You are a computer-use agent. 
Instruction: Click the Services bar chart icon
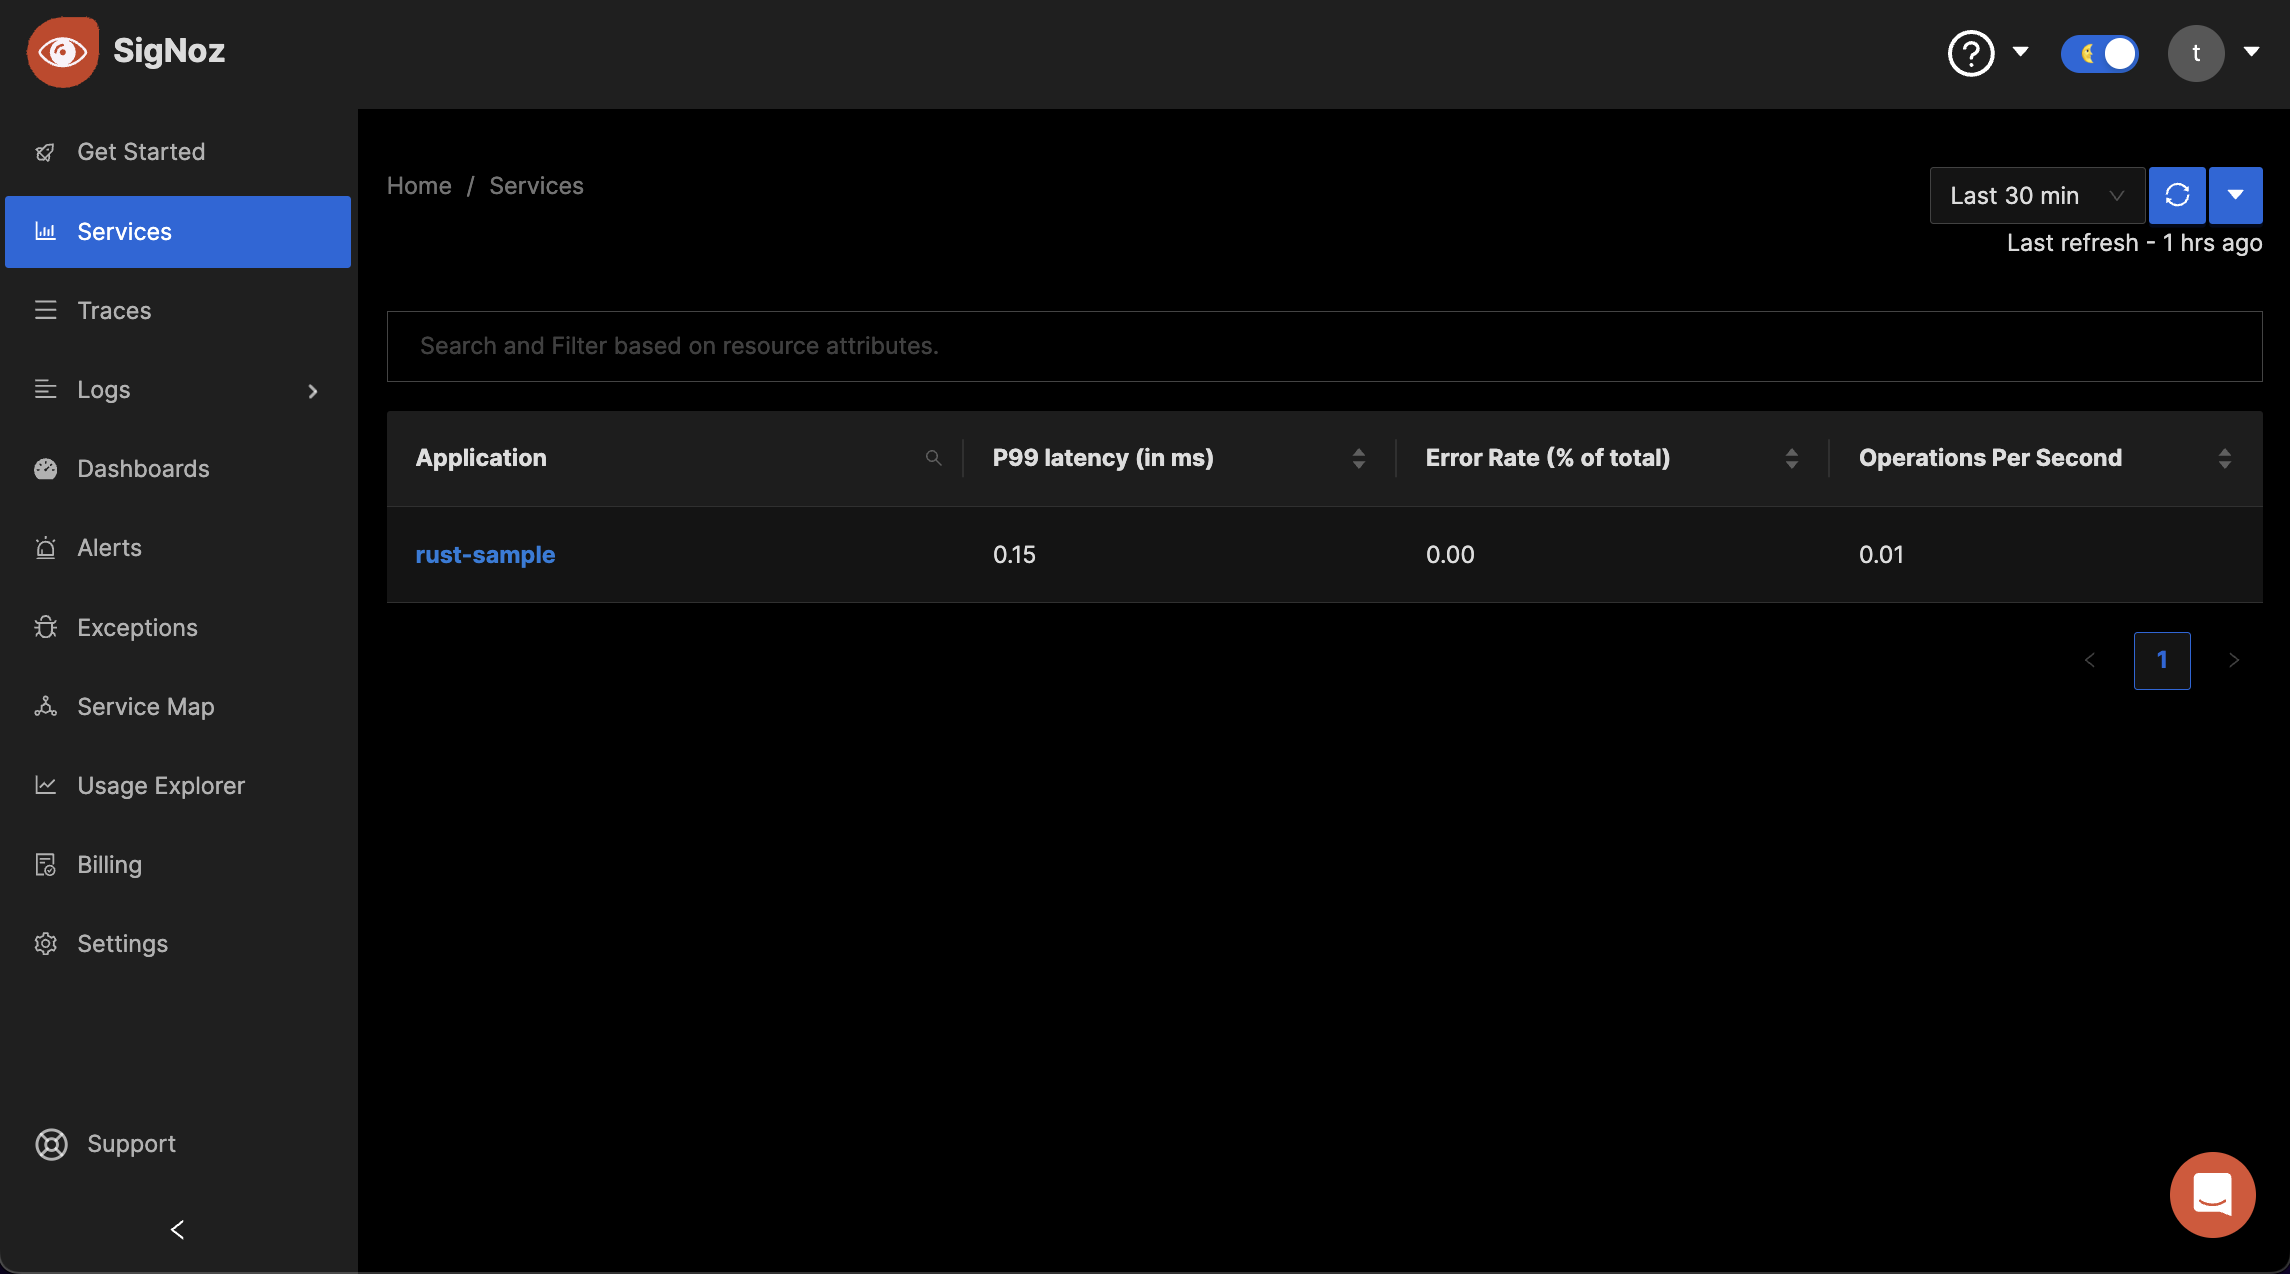(45, 232)
